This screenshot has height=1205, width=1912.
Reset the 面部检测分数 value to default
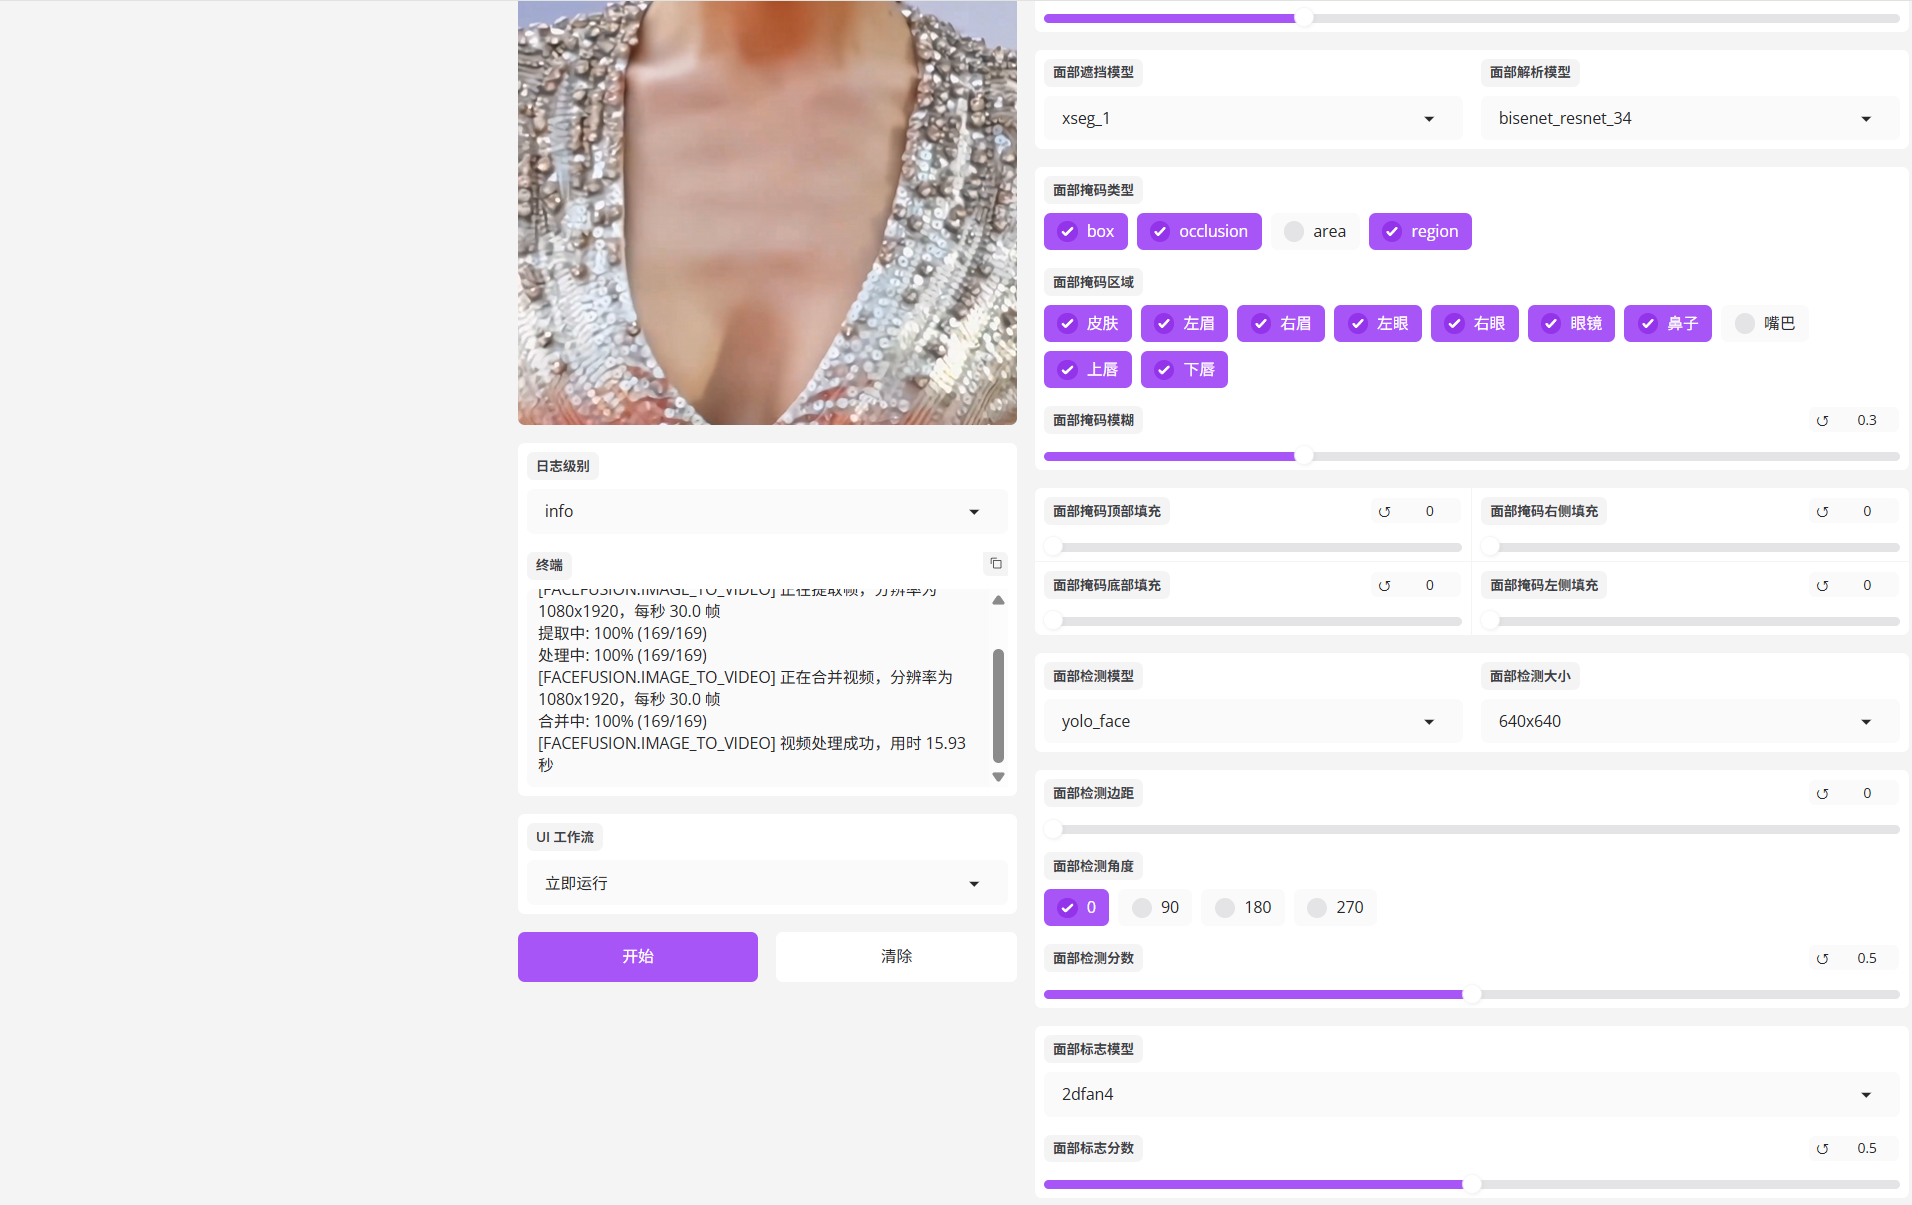1822,959
